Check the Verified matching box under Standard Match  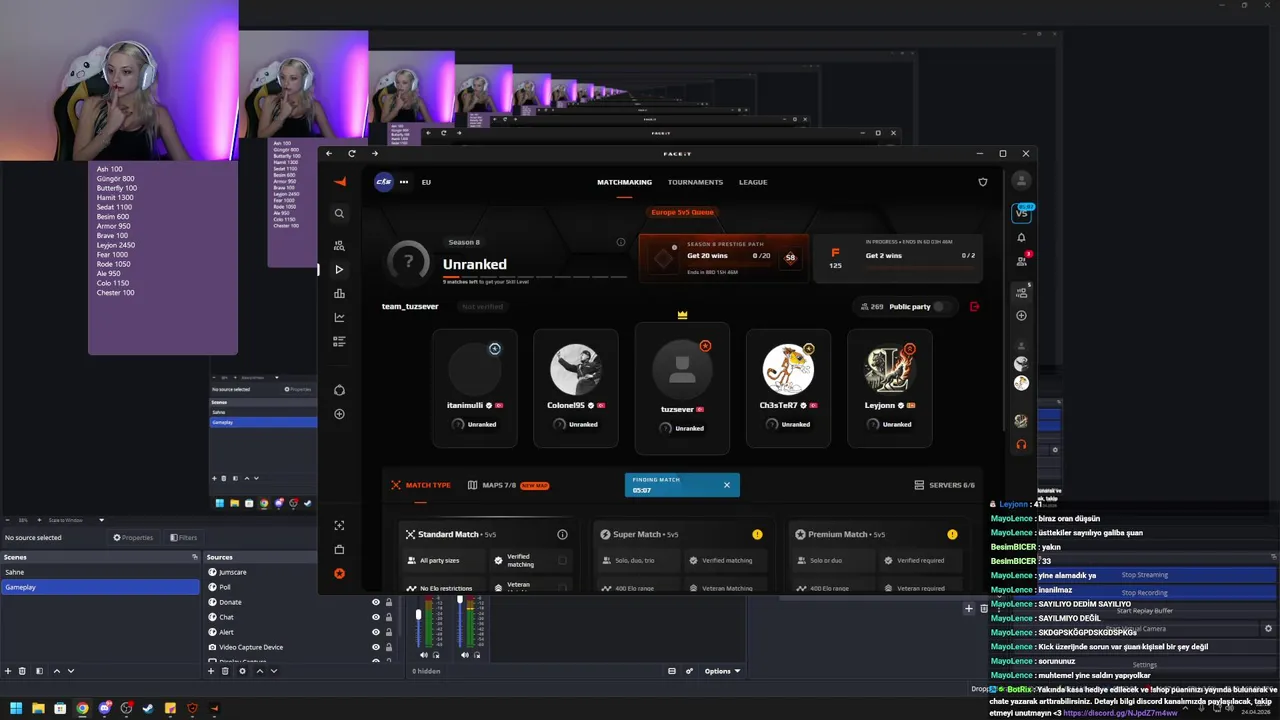562,560
